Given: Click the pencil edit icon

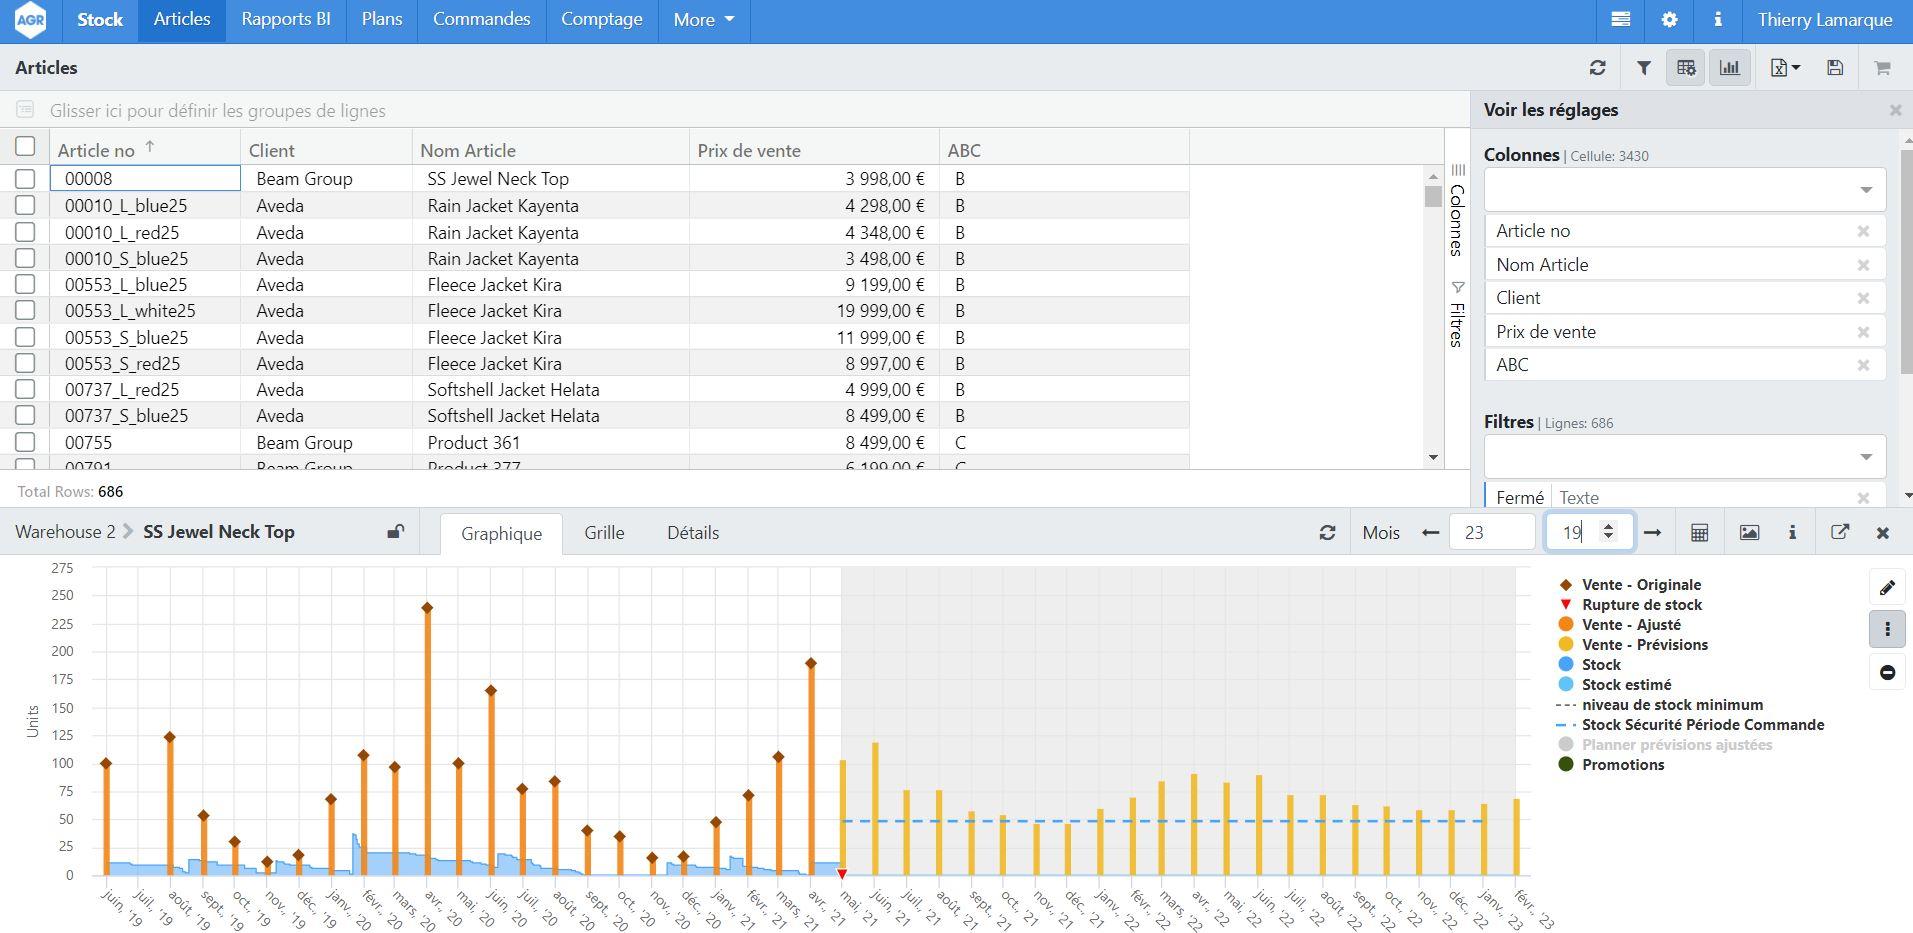Looking at the screenshot, I should (1887, 588).
